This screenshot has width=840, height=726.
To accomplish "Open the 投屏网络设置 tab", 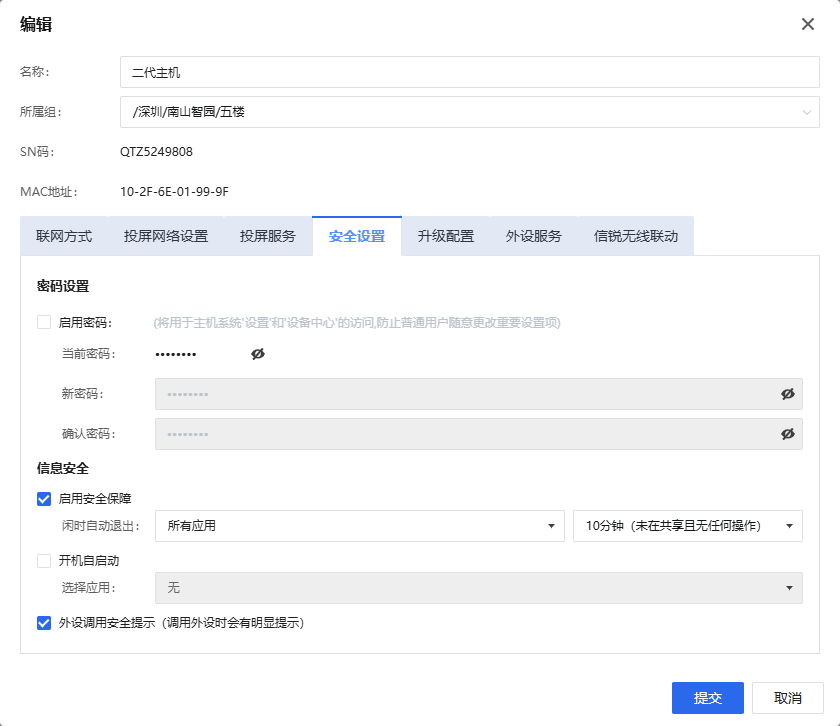I will [x=166, y=237].
